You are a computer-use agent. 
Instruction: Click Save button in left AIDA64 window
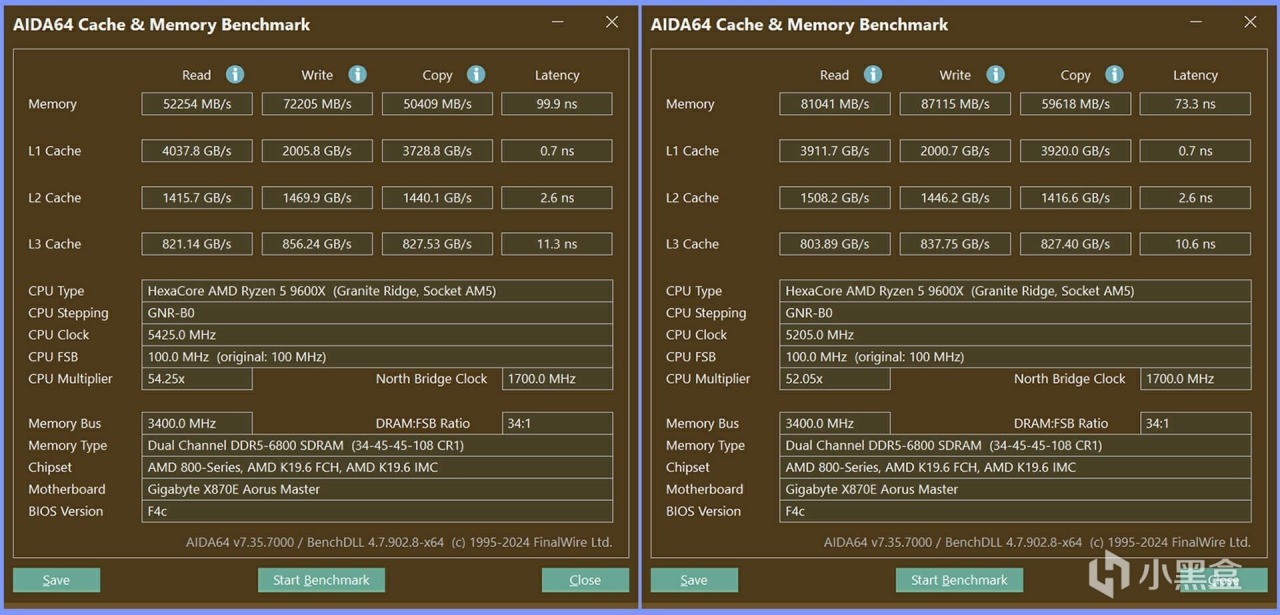56,580
